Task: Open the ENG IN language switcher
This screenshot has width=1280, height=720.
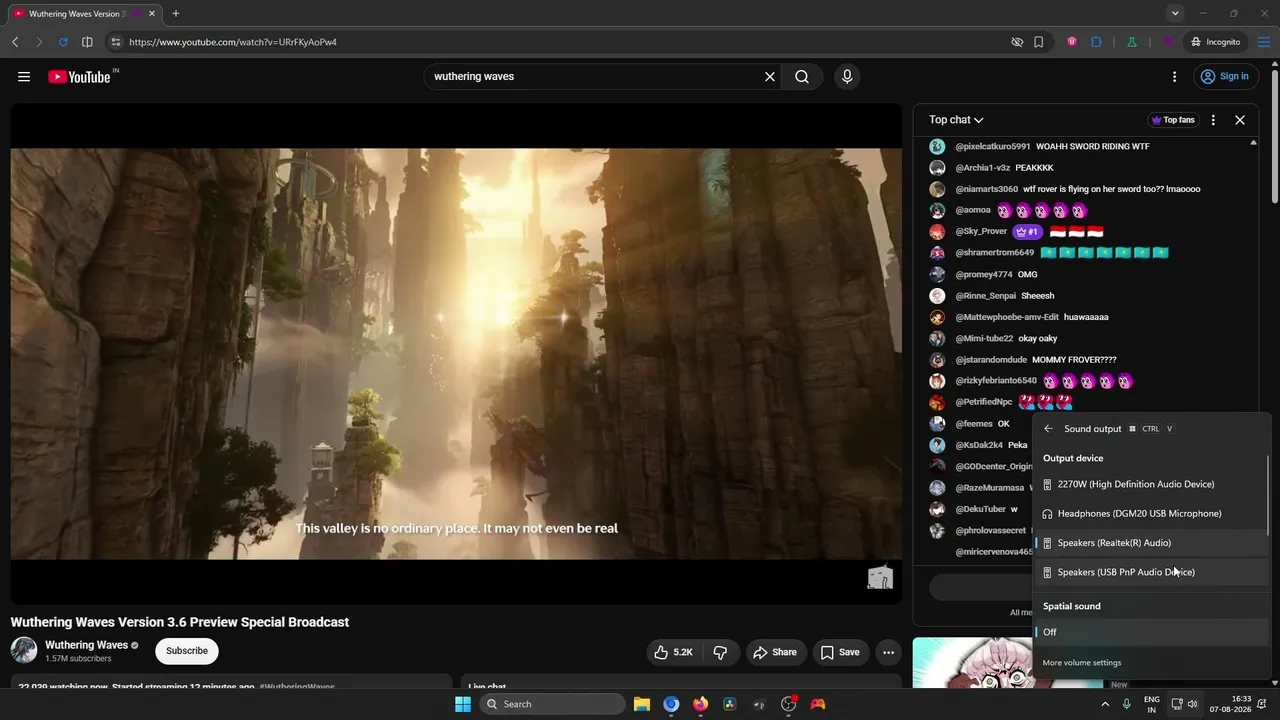Action: click(x=1152, y=704)
